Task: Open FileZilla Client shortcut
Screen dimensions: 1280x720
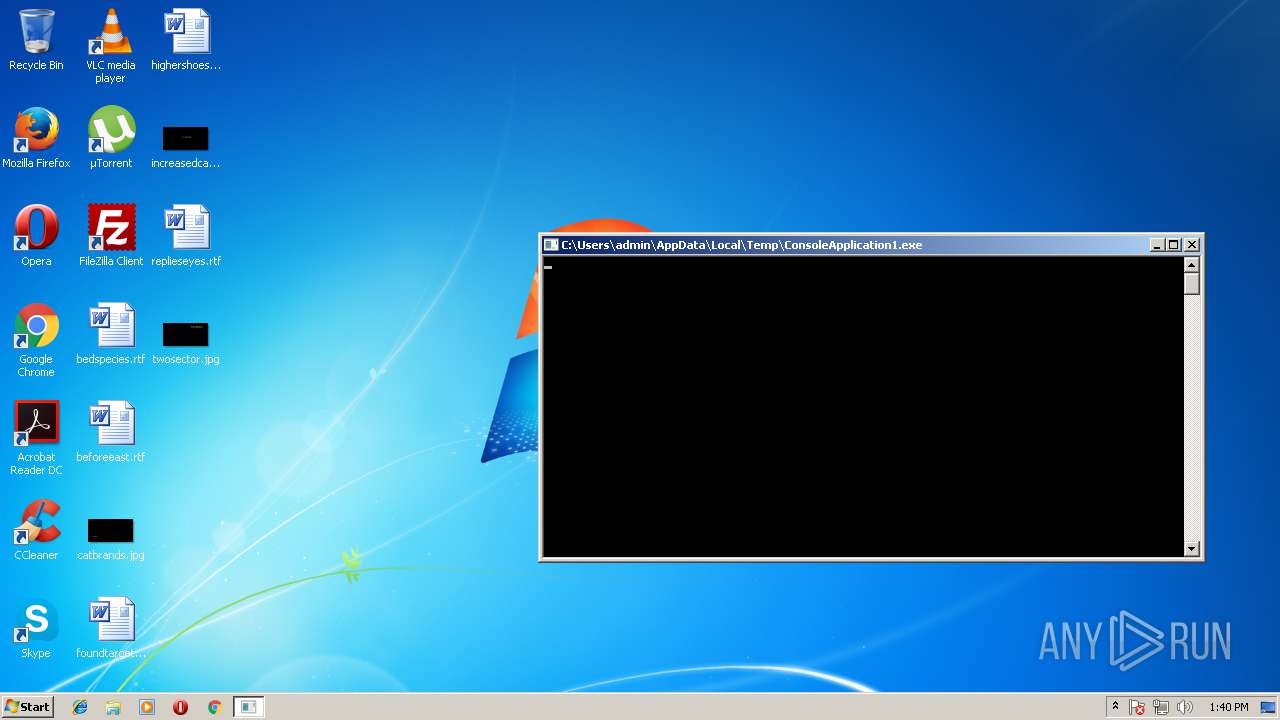Action: point(110,237)
